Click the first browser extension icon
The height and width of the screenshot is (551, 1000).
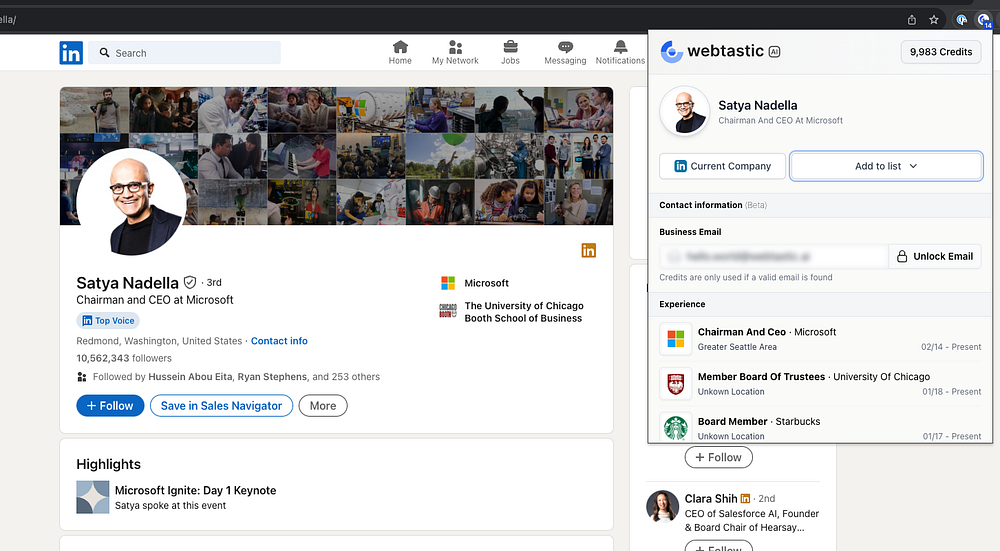961,20
